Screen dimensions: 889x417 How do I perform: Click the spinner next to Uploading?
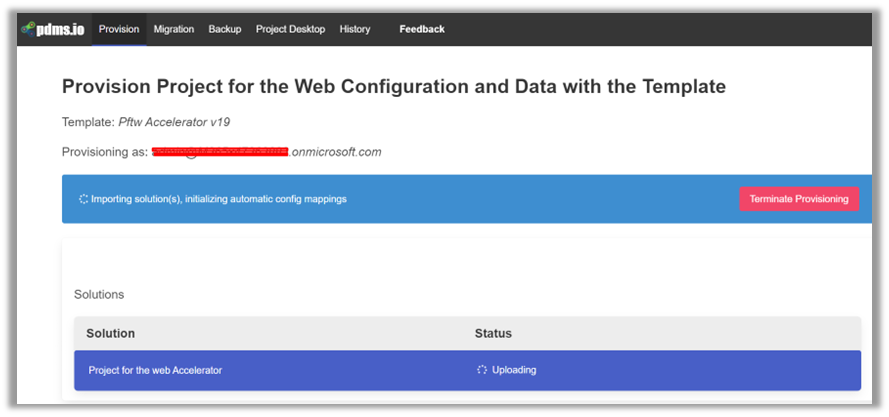[482, 370]
